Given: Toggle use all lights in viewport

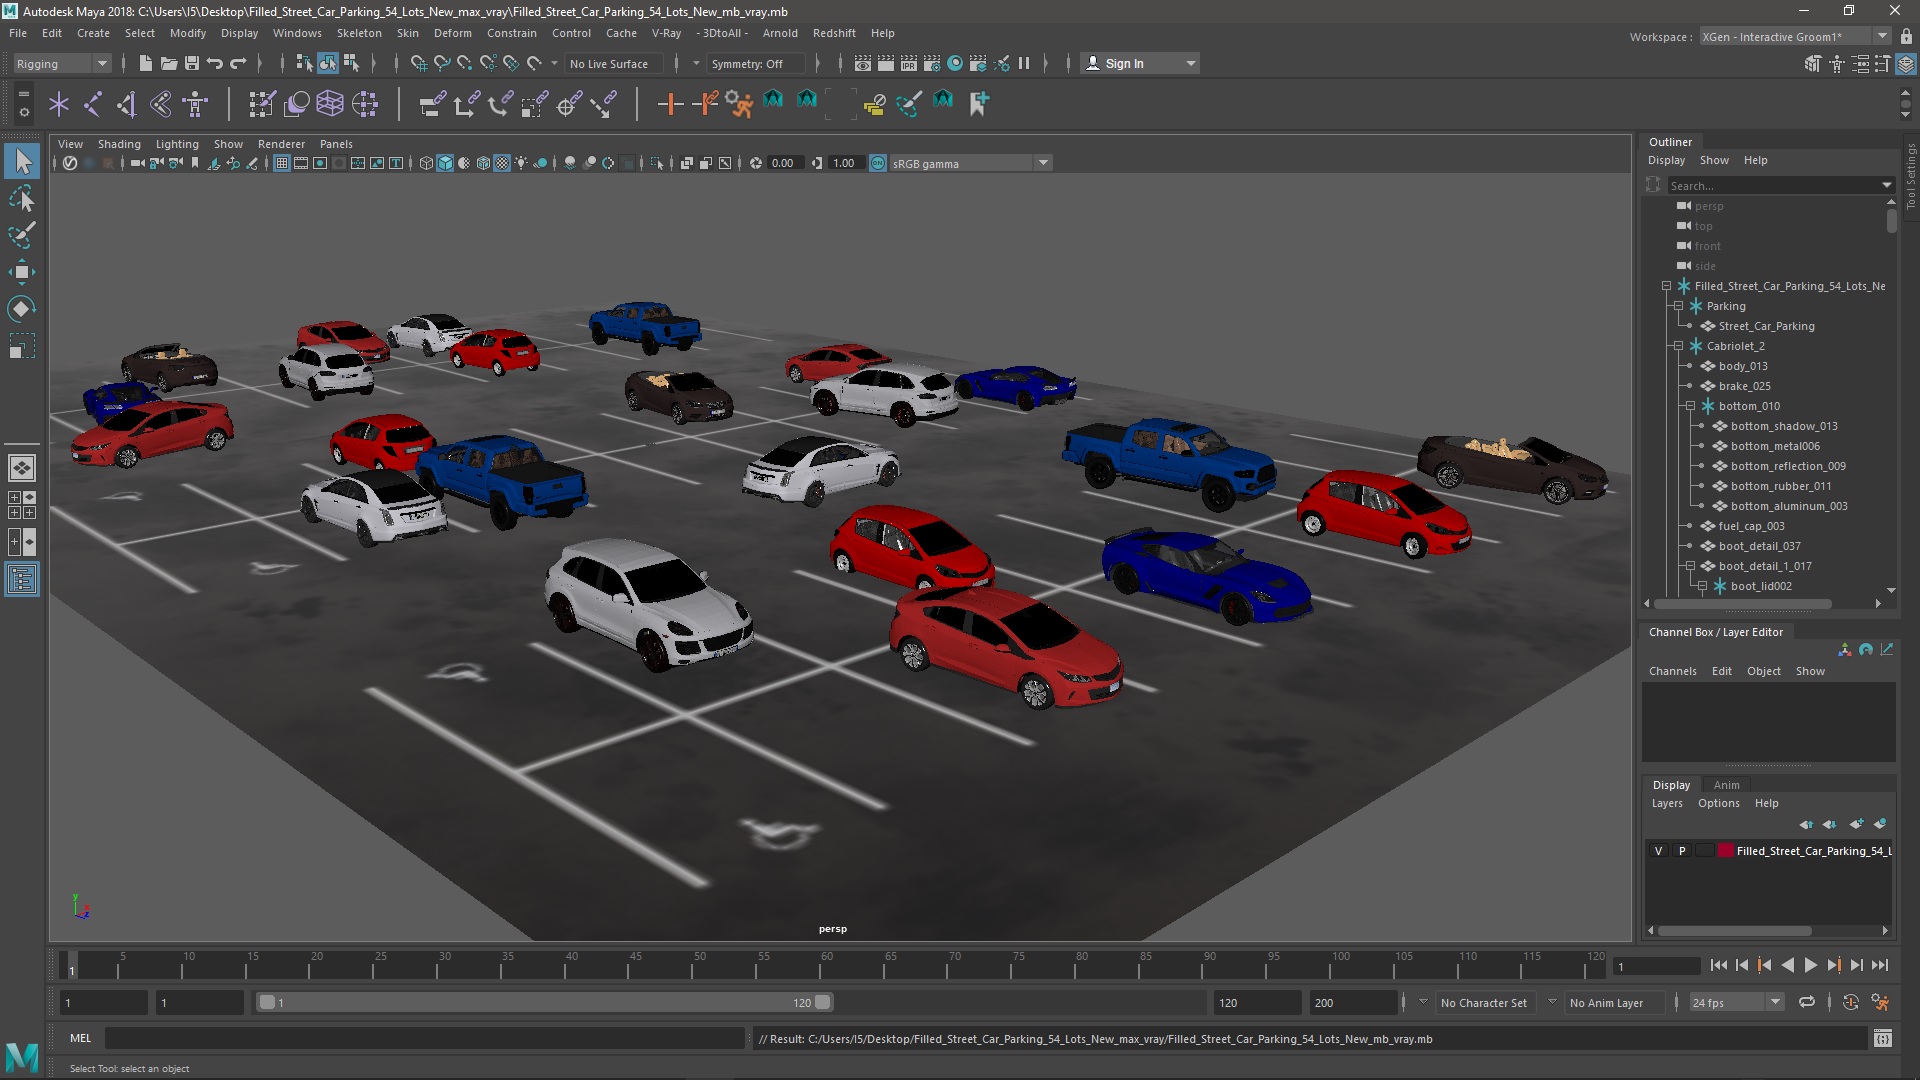Looking at the screenshot, I should (521, 163).
